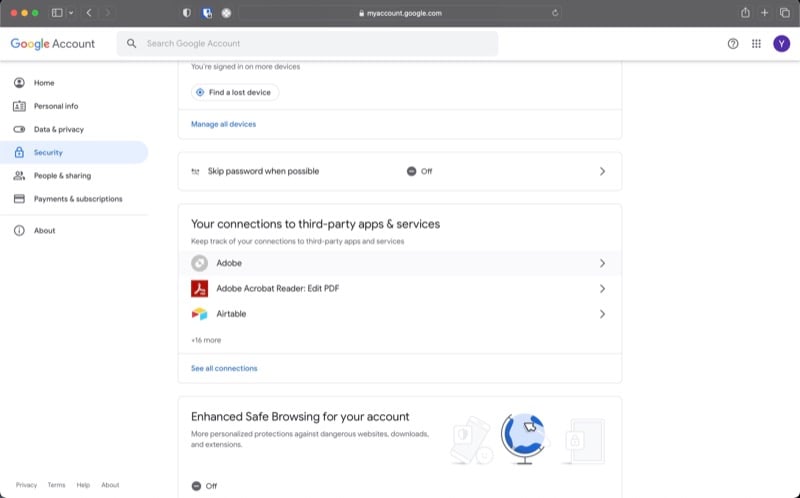Focus the Search Google Account field

pos(307,44)
